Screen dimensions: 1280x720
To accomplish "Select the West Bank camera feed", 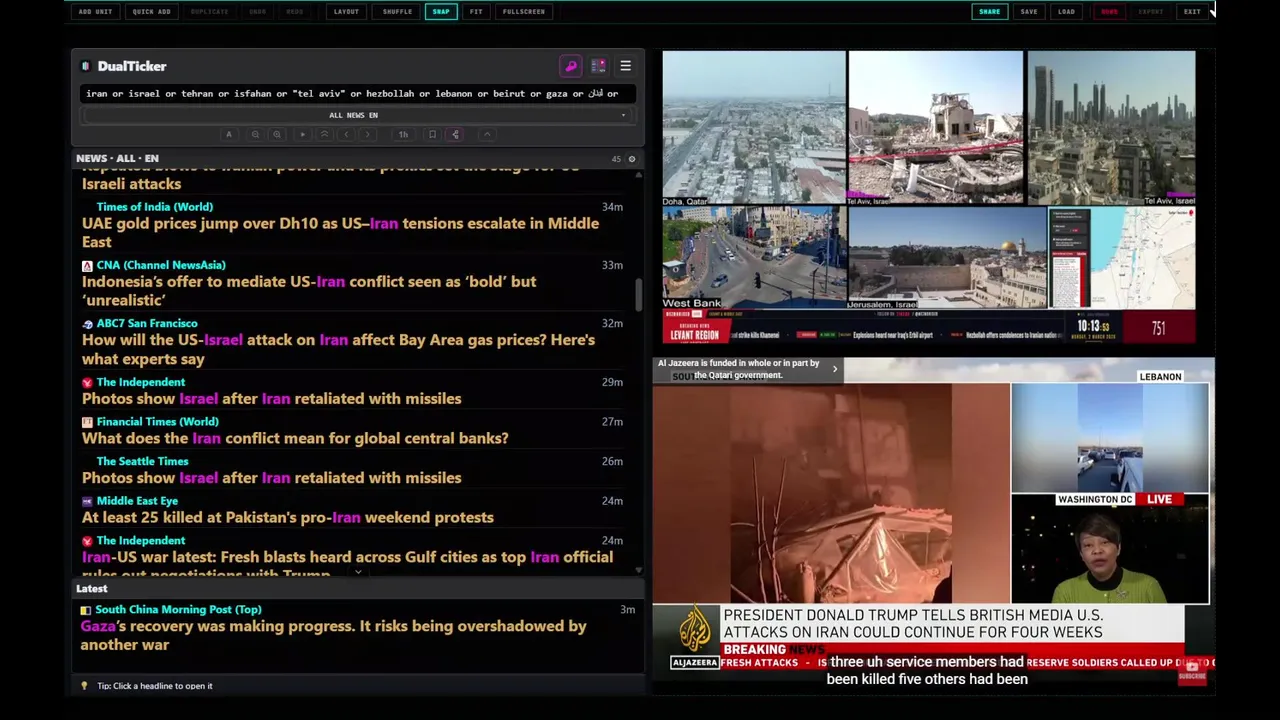I will 754,258.
